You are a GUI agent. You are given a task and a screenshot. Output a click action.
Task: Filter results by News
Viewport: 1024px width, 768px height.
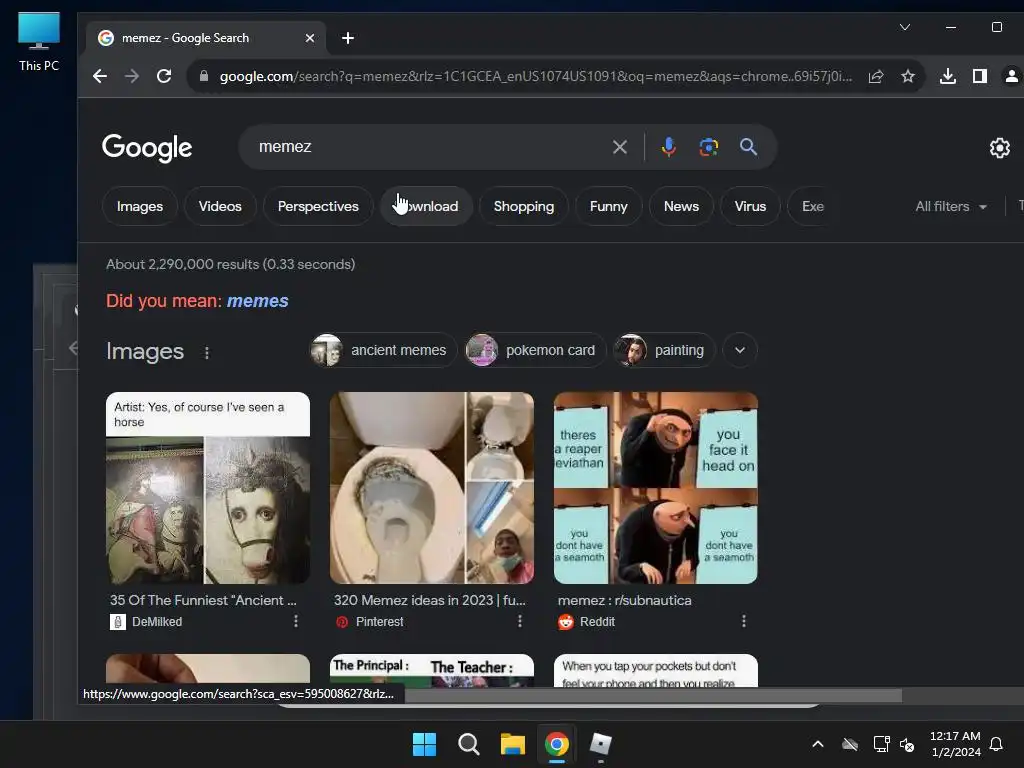(x=681, y=206)
